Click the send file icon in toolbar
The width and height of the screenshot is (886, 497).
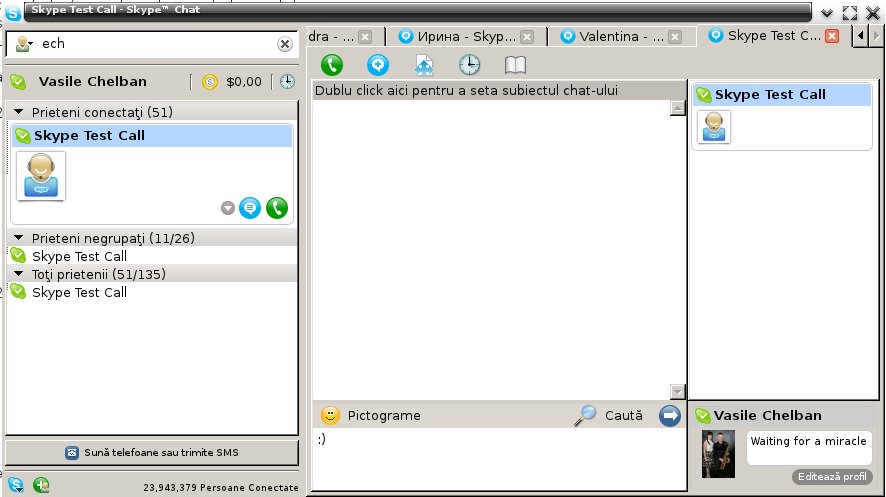(425, 65)
